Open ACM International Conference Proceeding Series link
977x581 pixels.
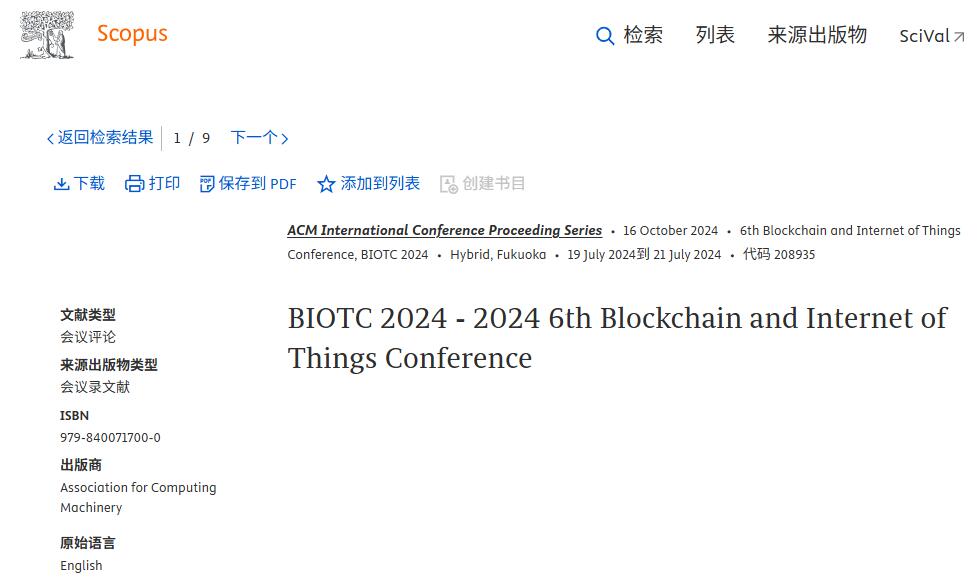(444, 230)
